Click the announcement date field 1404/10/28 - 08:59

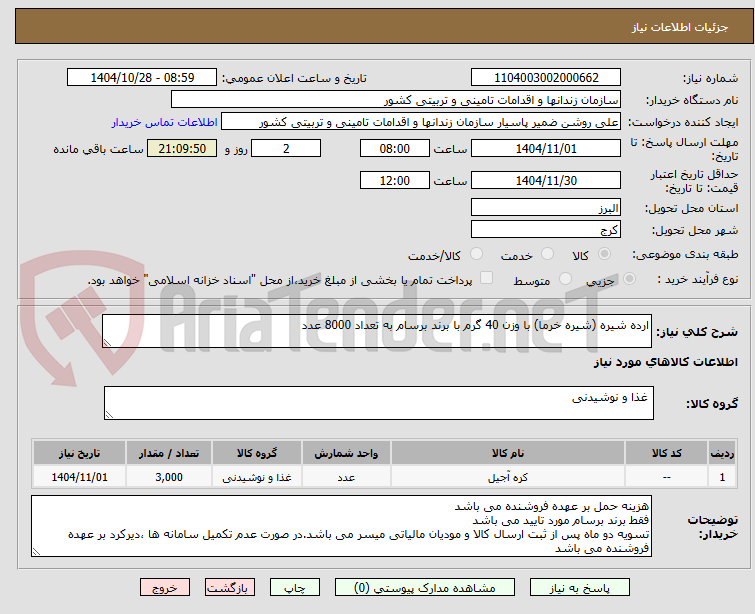(142, 78)
